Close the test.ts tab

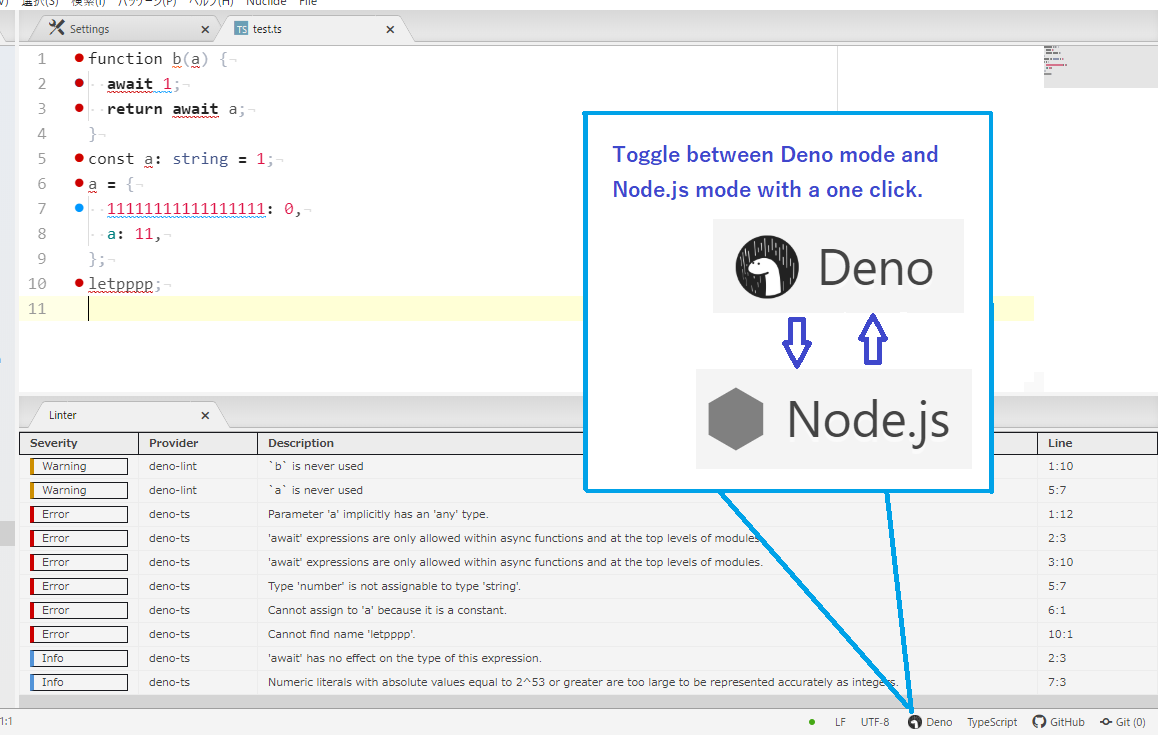click(x=390, y=30)
